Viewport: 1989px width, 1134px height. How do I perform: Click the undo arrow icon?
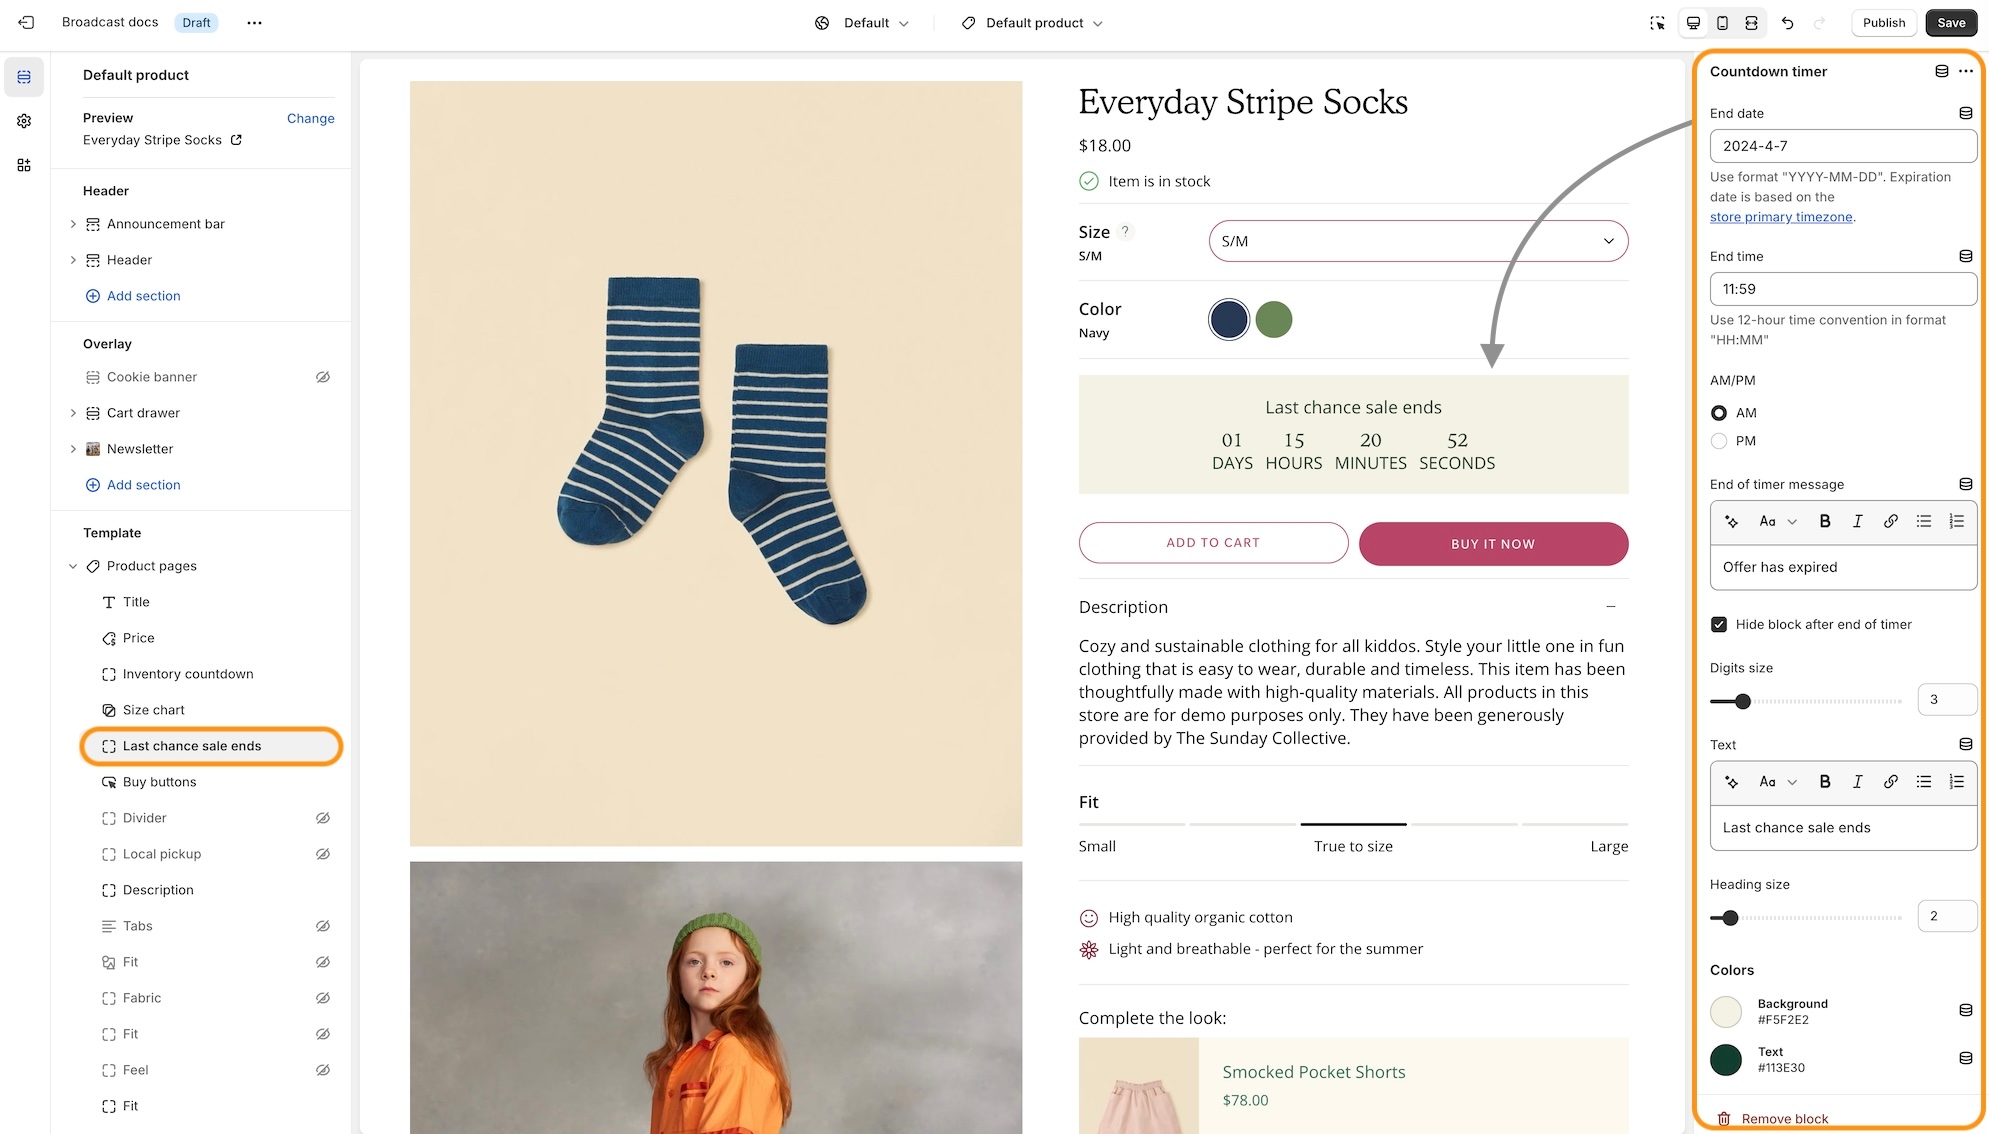(1788, 23)
